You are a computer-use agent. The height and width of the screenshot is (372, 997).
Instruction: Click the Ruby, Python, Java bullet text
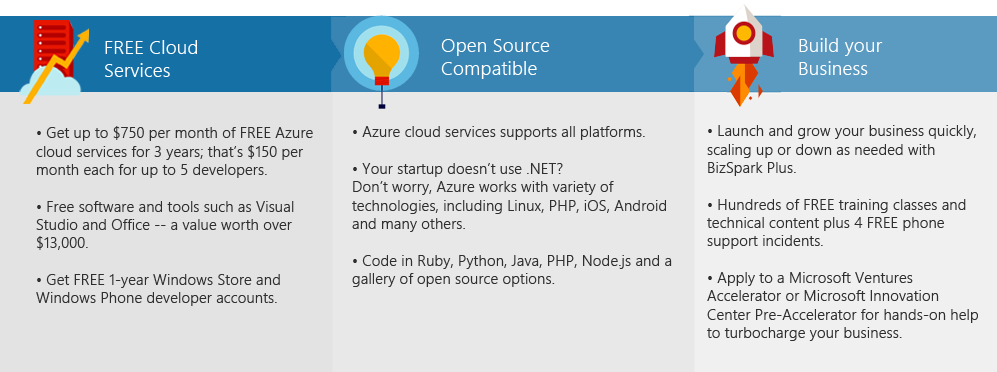(x=512, y=270)
